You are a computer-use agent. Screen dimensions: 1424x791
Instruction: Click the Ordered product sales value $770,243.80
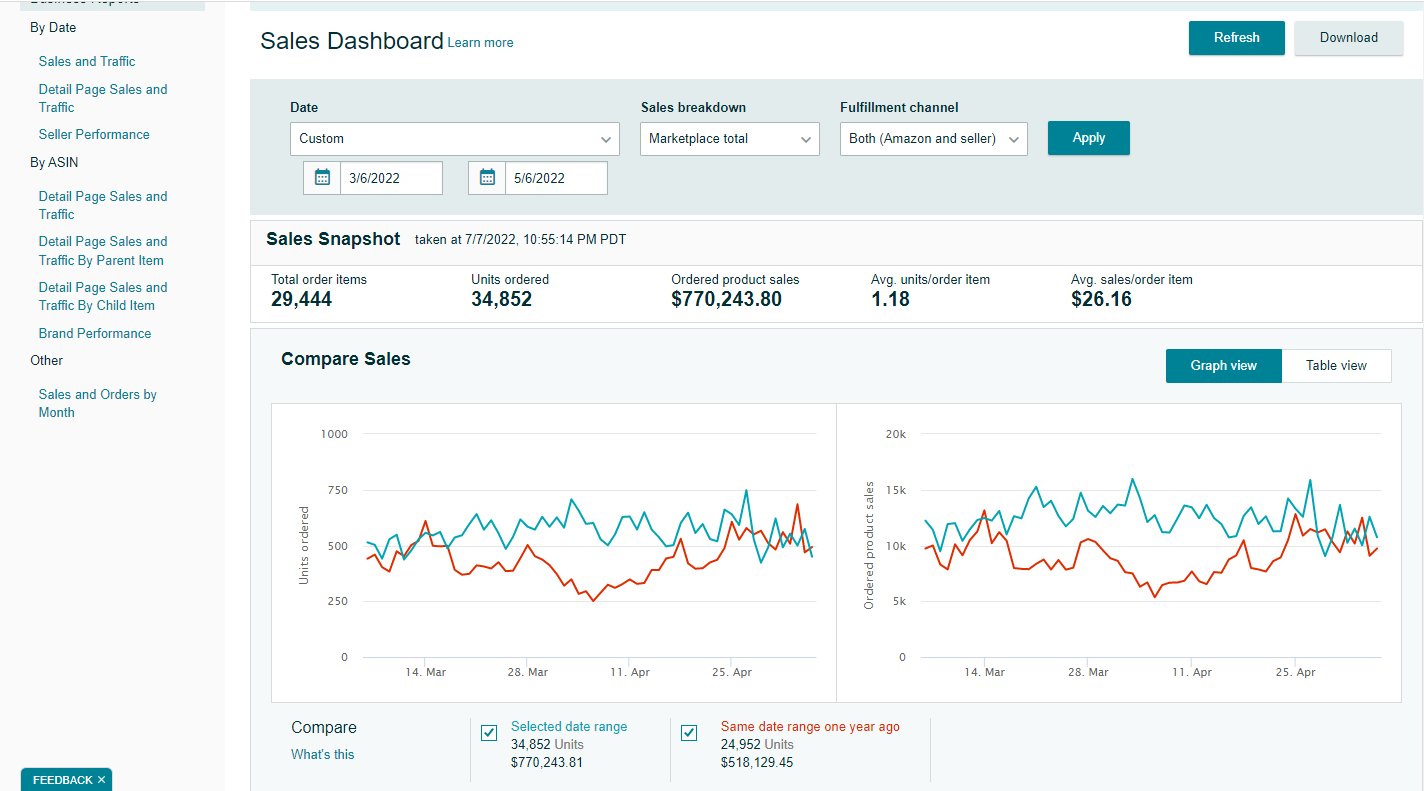(x=727, y=299)
